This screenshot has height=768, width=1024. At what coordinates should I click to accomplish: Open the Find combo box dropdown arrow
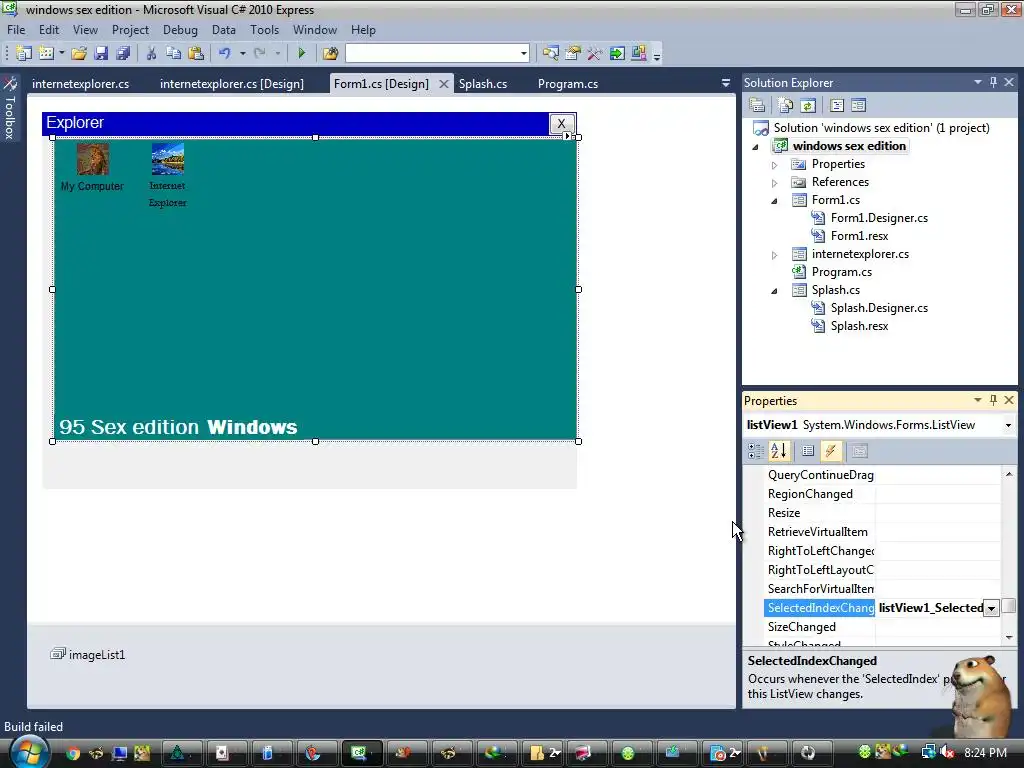pos(524,54)
